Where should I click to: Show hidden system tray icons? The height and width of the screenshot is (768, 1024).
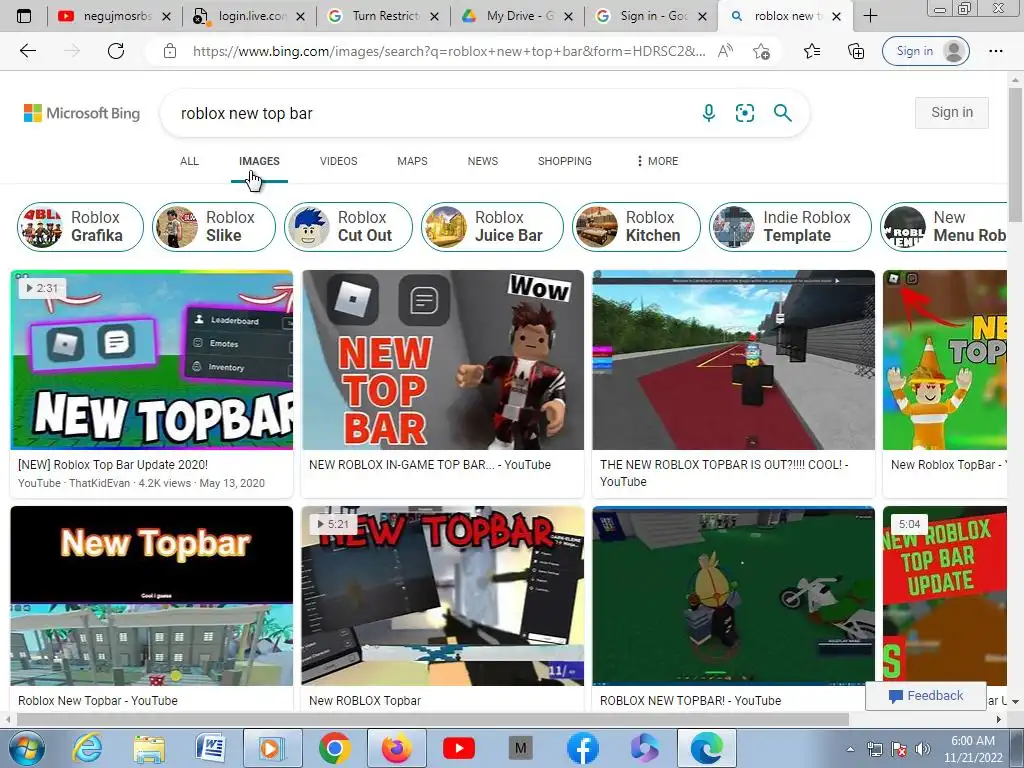point(850,749)
